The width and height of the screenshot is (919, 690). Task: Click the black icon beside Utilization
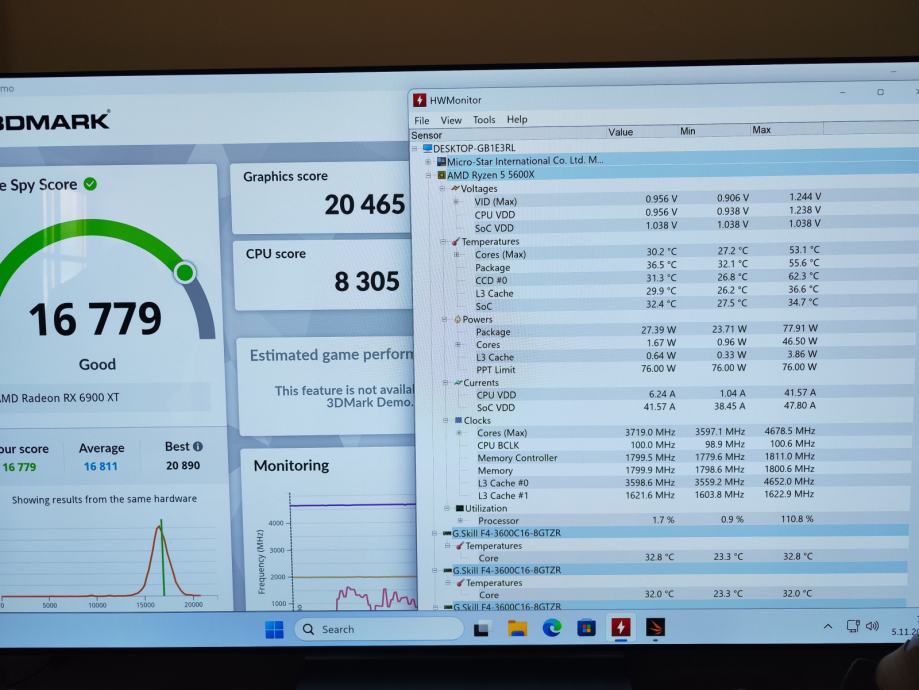point(460,508)
